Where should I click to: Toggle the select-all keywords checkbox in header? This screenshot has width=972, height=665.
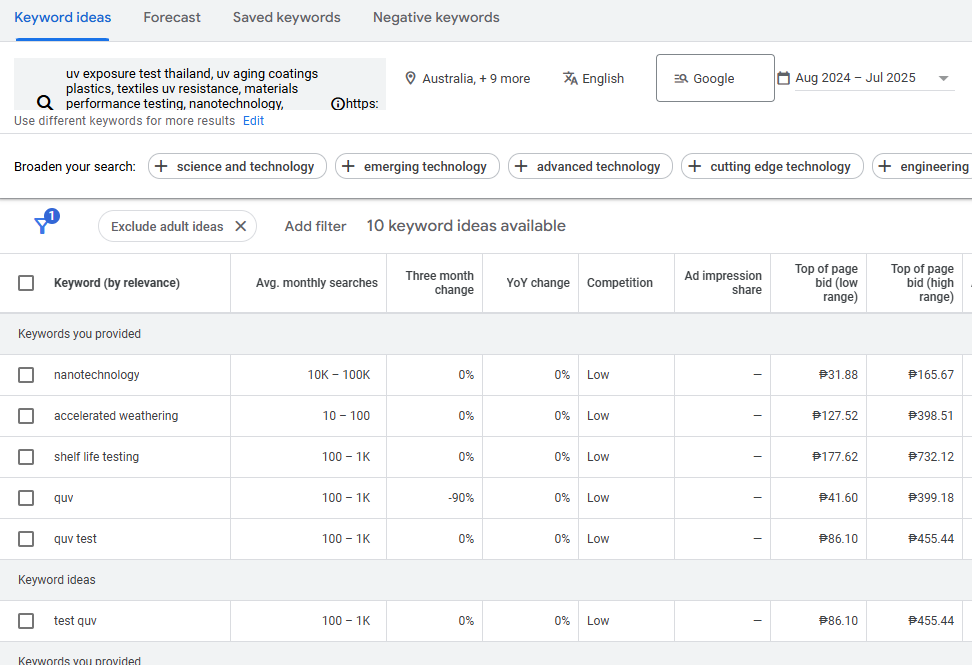click(x=26, y=283)
